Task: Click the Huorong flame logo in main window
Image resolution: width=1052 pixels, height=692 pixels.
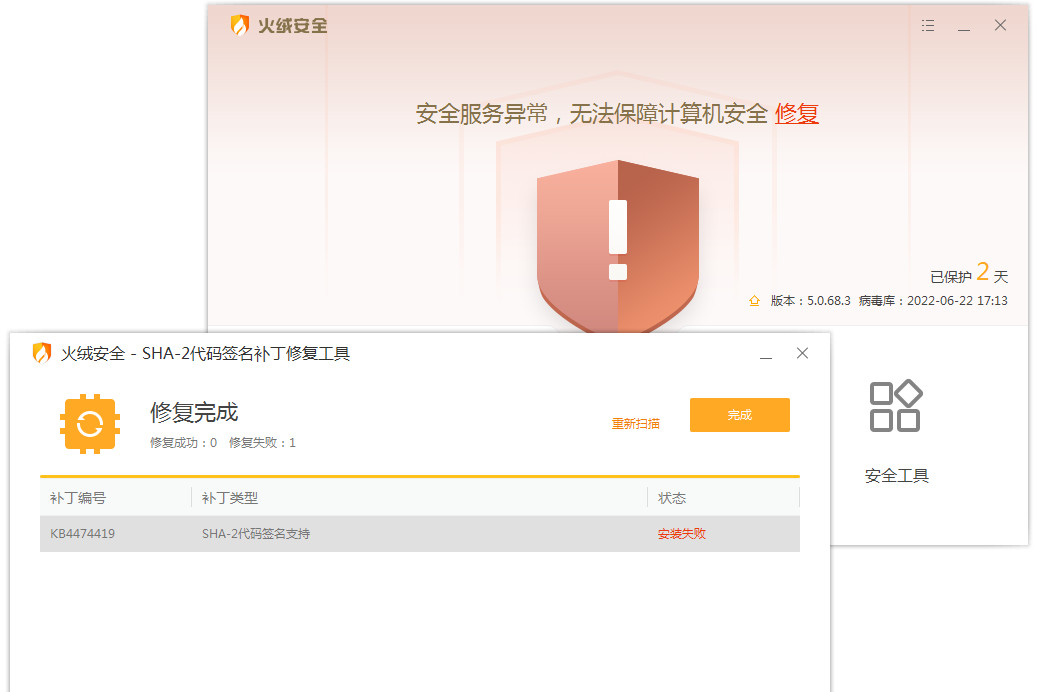Action: coord(240,26)
